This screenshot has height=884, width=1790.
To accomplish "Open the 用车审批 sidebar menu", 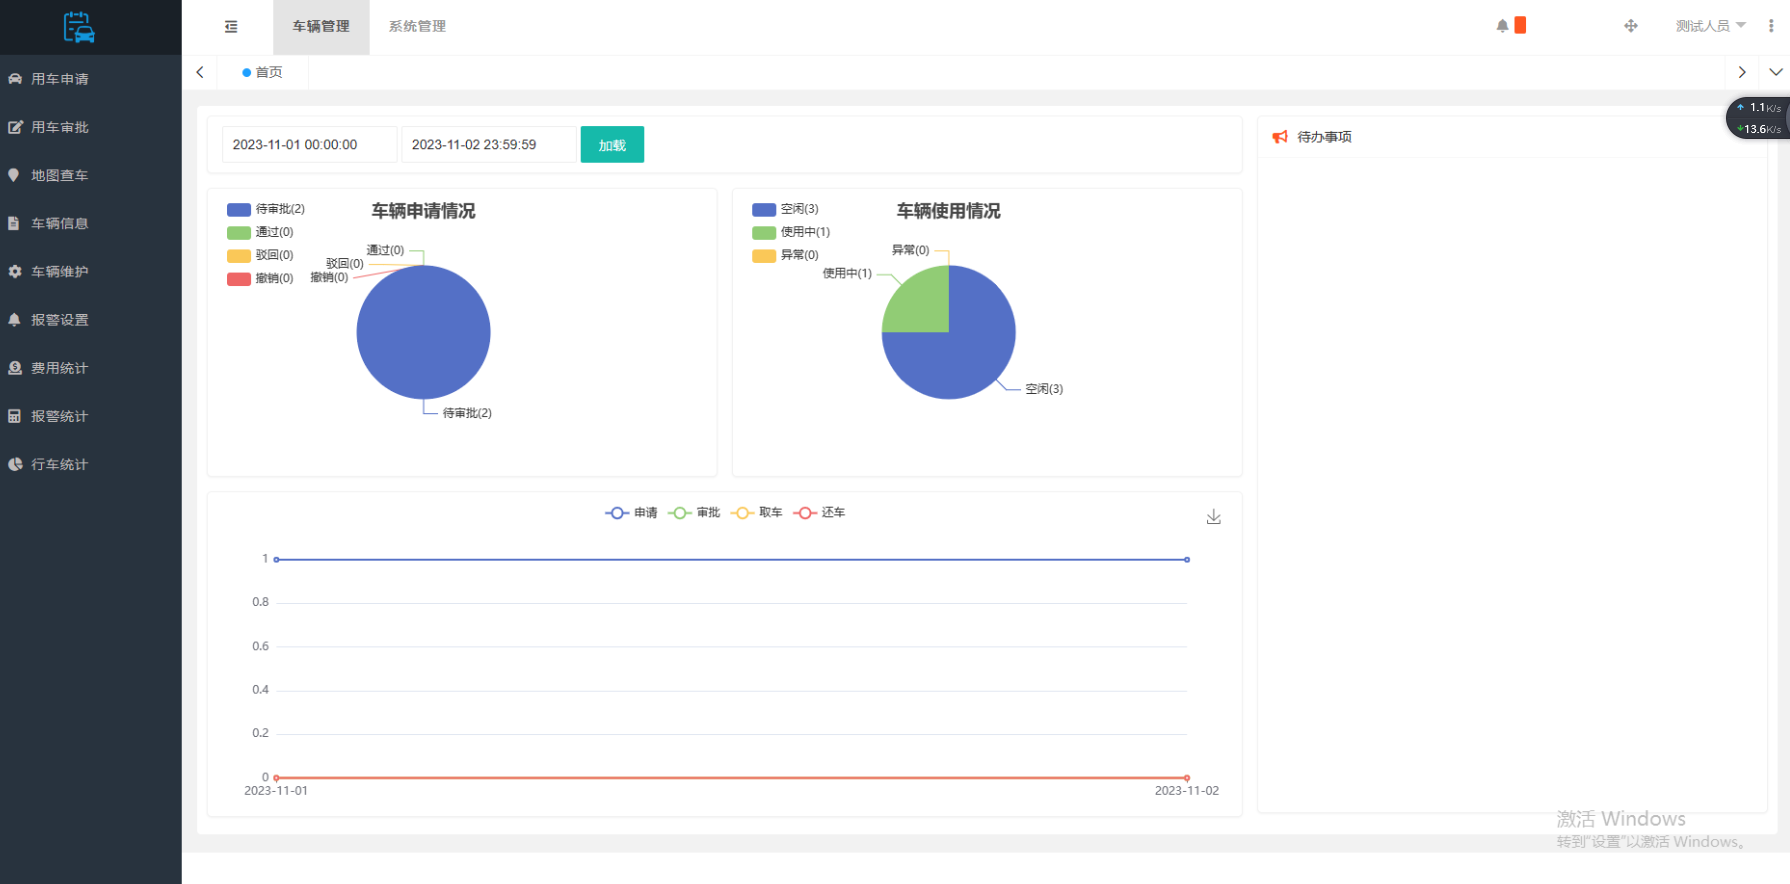I will coord(91,127).
